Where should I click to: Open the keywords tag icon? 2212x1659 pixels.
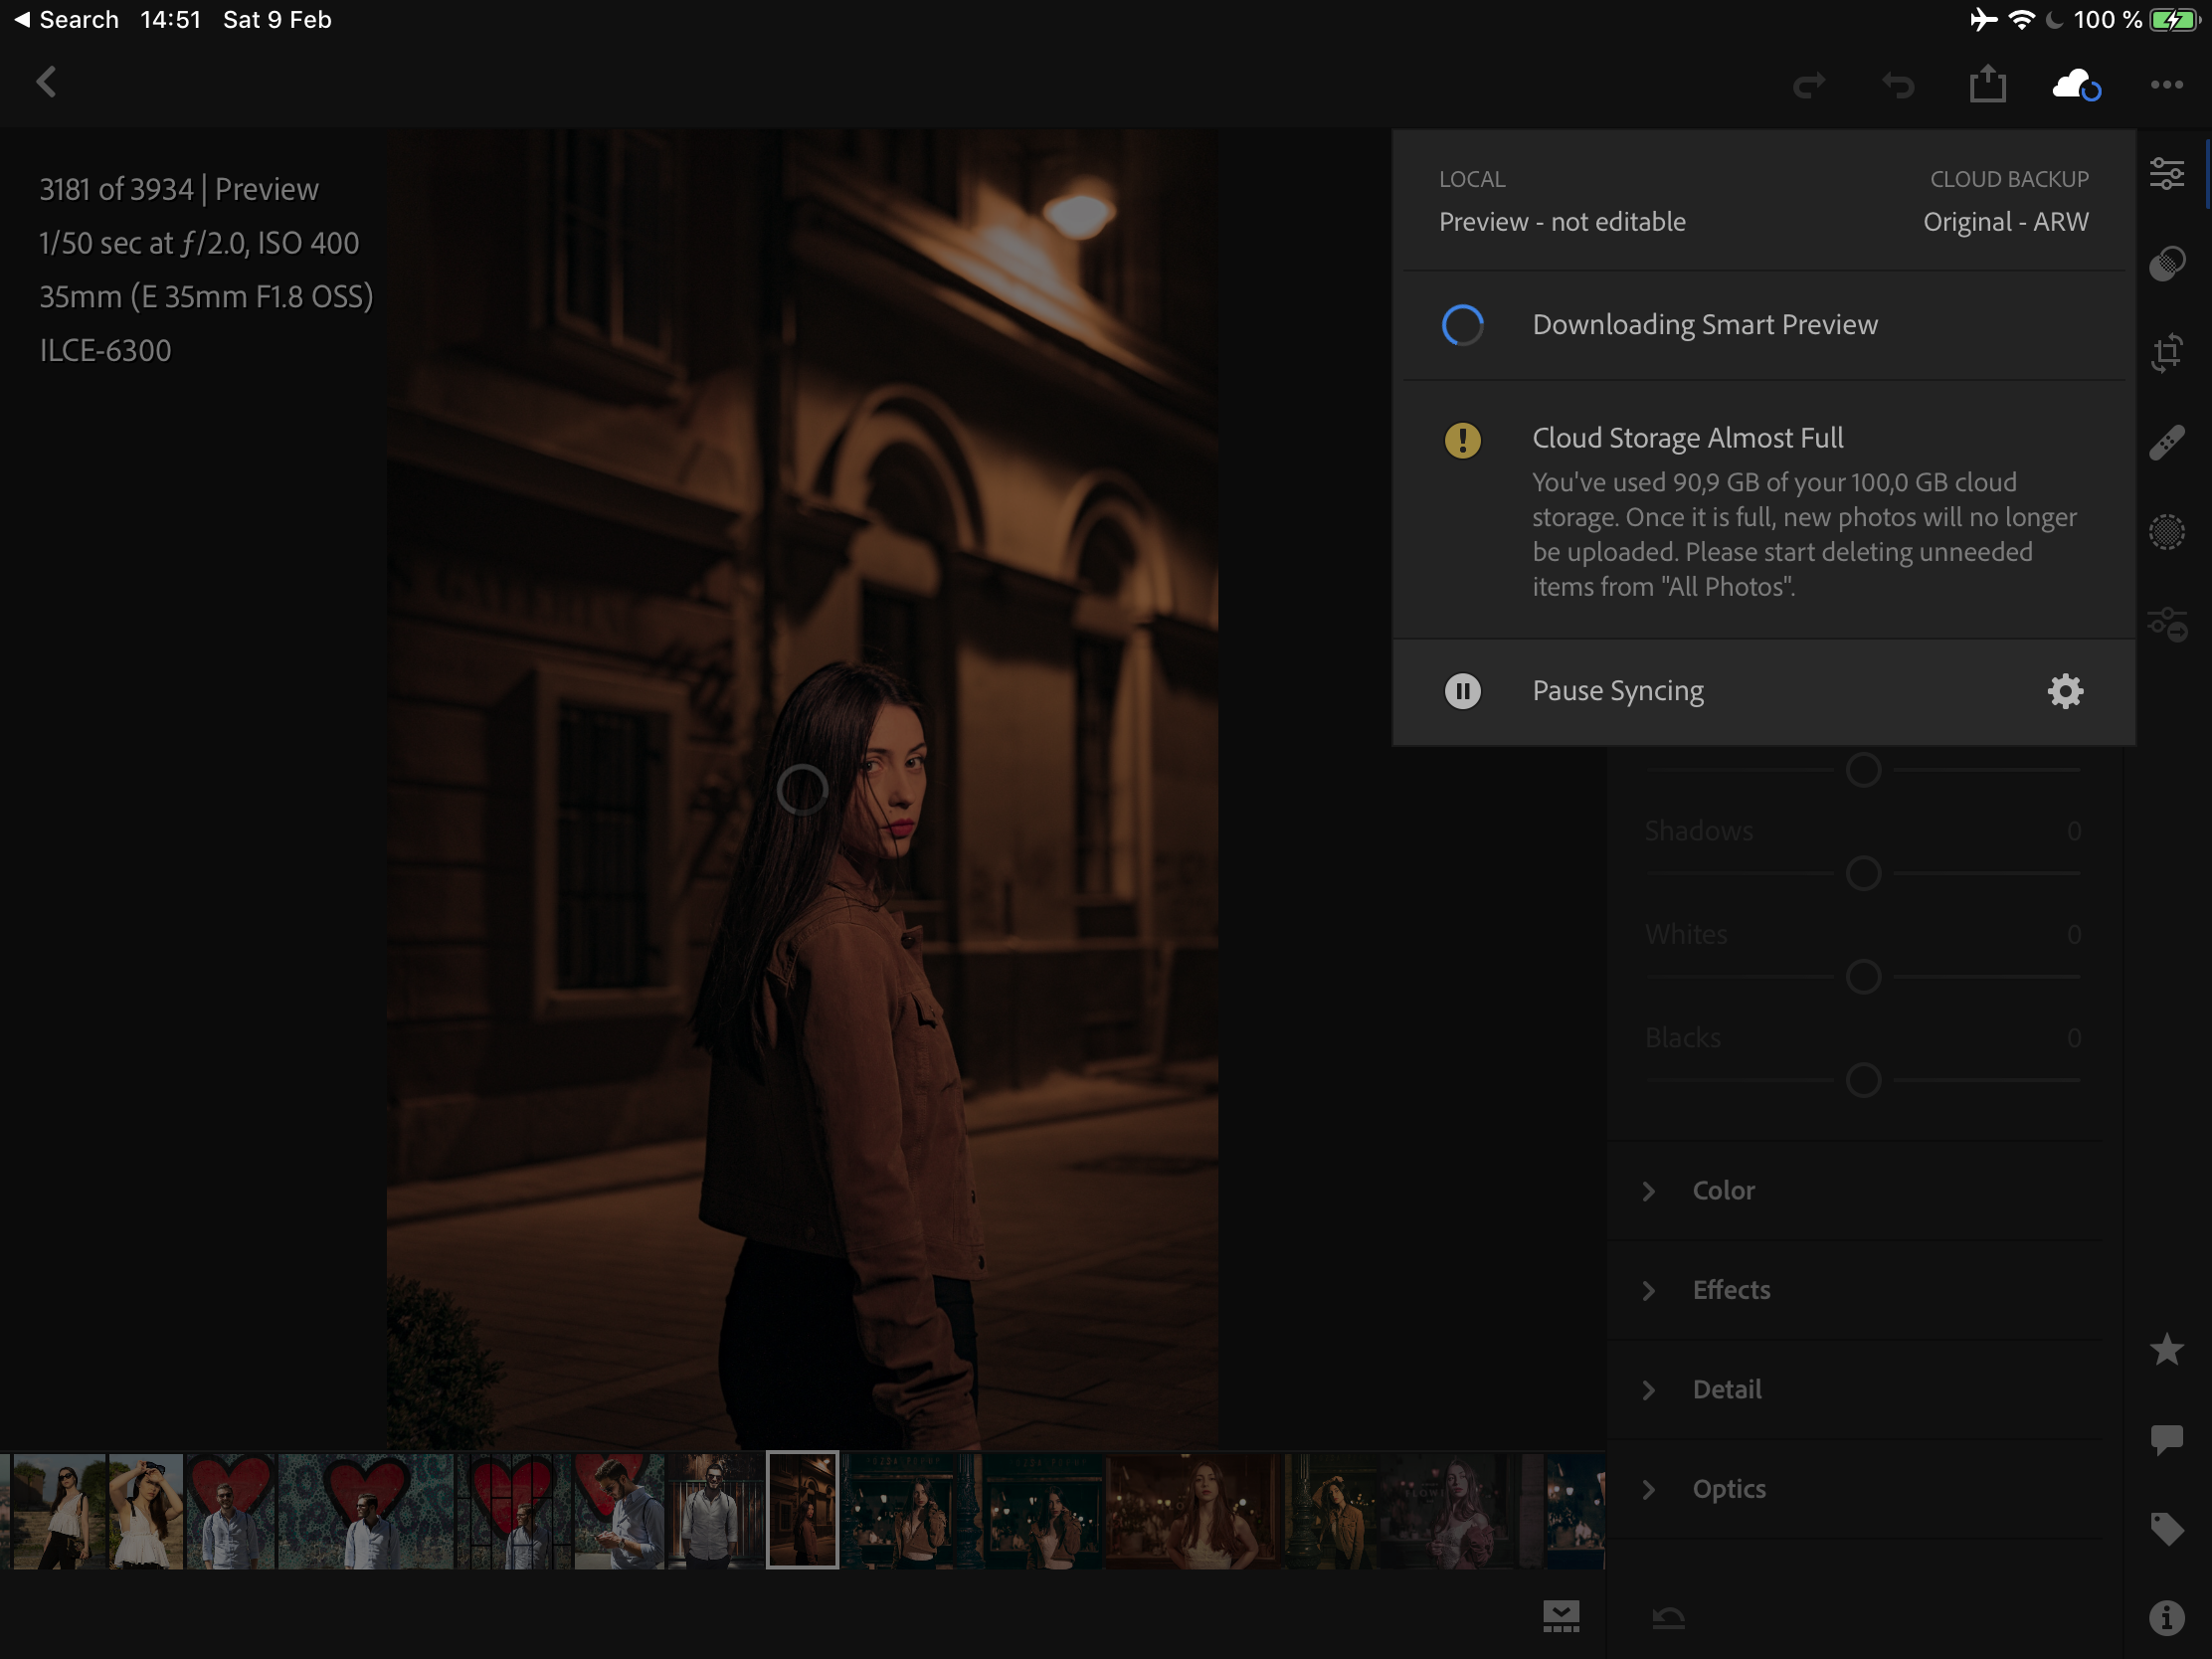click(2166, 1529)
